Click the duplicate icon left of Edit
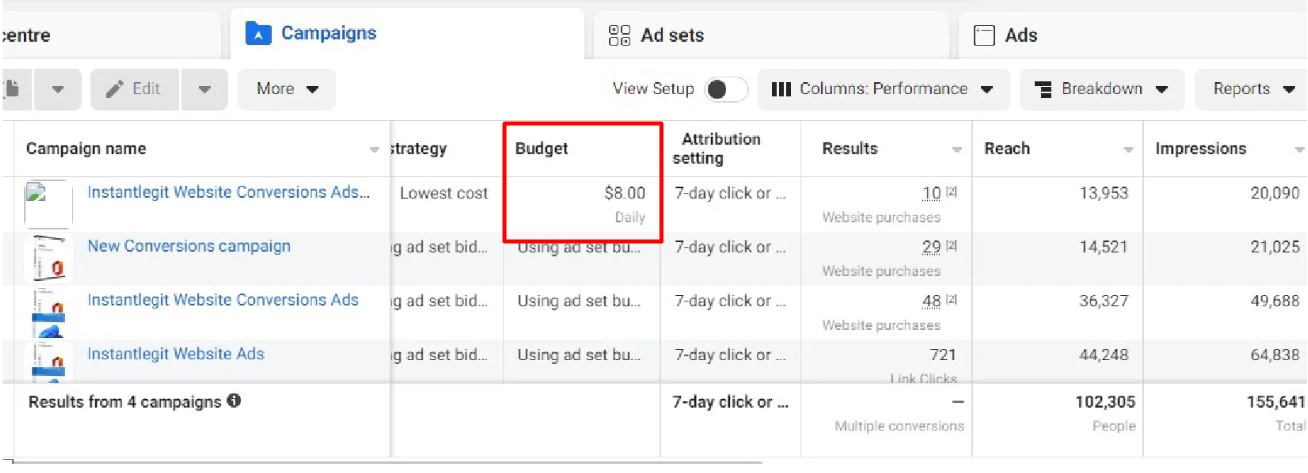The height and width of the screenshot is (473, 1308). [x=12, y=89]
